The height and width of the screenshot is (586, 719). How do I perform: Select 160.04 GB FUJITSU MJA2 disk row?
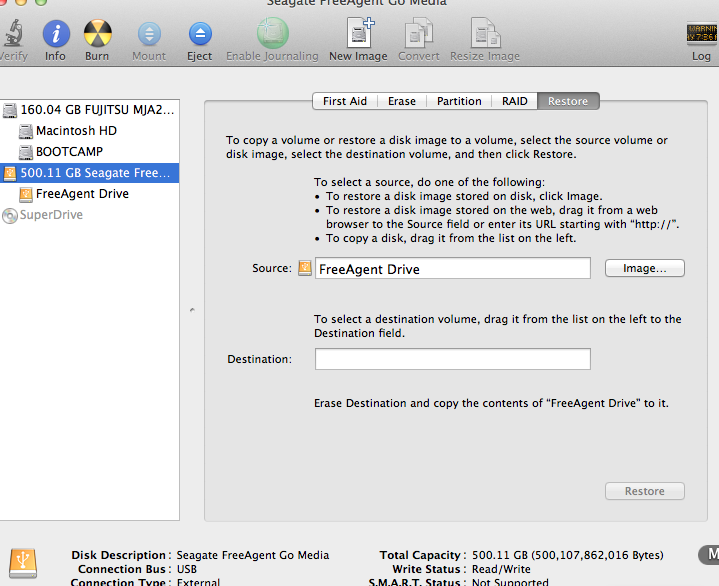[x=89, y=110]
